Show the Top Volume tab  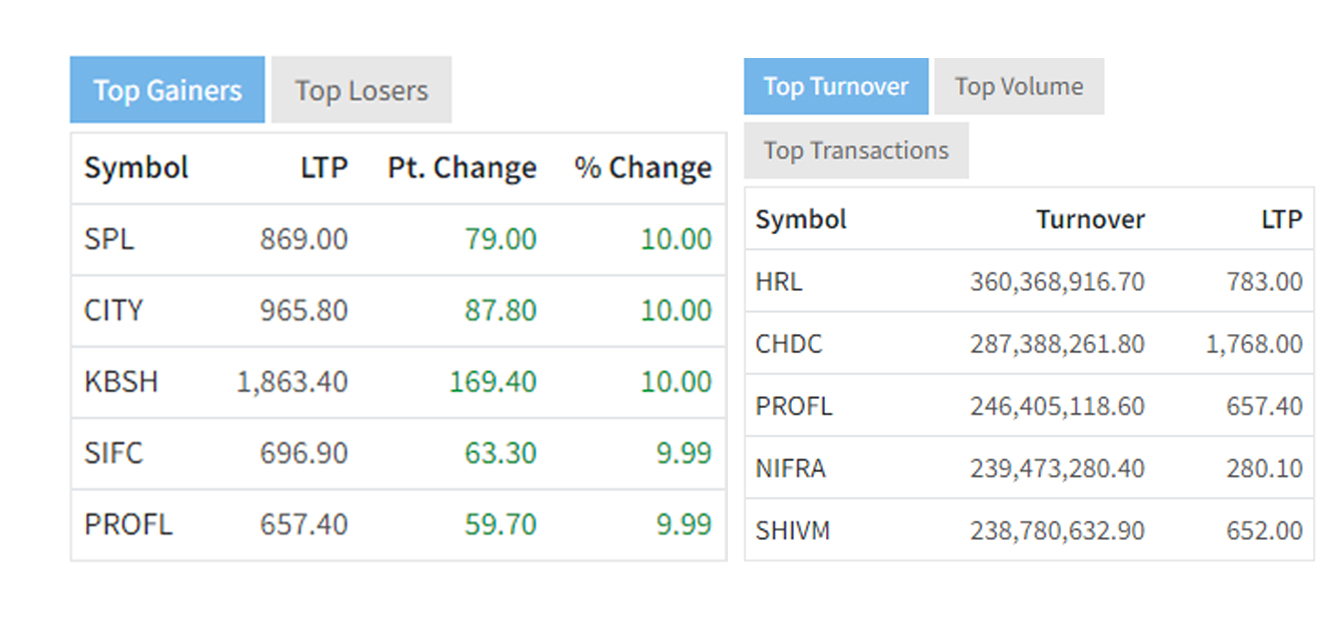tap(1018, 87)
